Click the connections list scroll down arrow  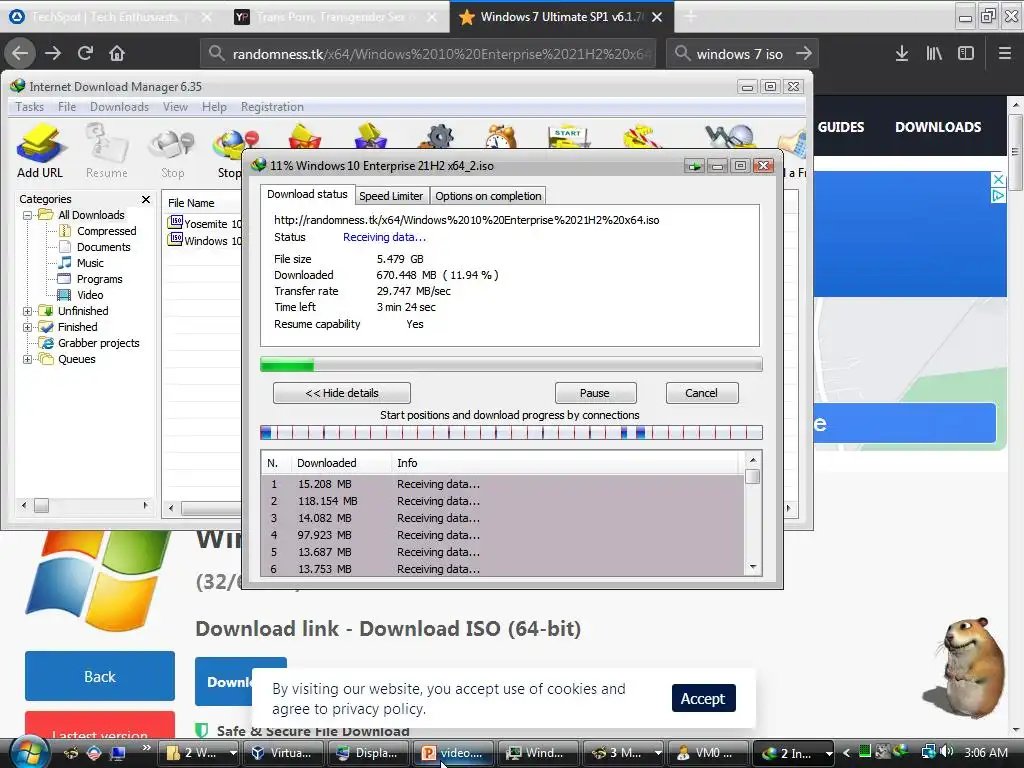pyautogui.click(x=752, y=568)
